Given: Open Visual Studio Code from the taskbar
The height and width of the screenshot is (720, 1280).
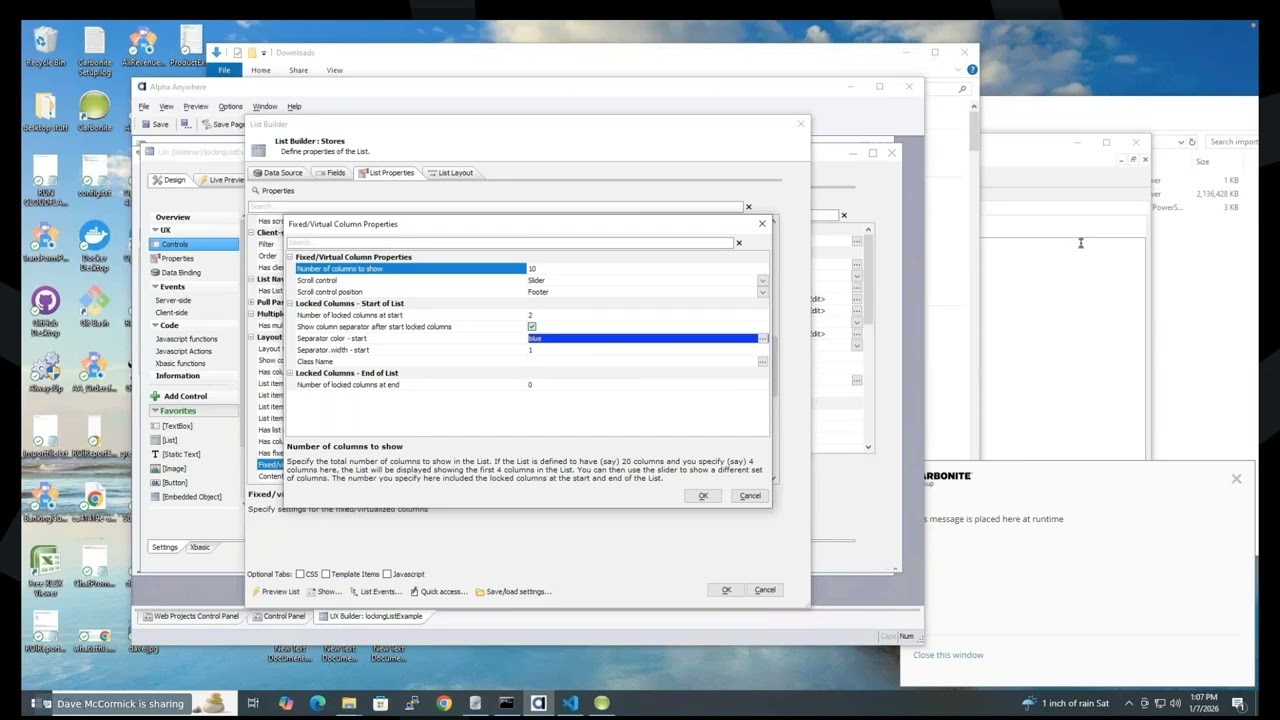Looking at the screenshot, I should tap(570, 703).
